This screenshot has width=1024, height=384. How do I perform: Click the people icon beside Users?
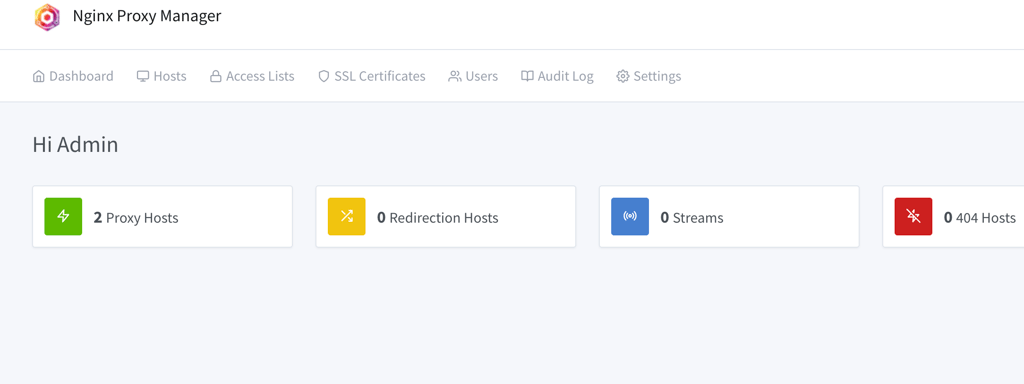pos(455,76)
